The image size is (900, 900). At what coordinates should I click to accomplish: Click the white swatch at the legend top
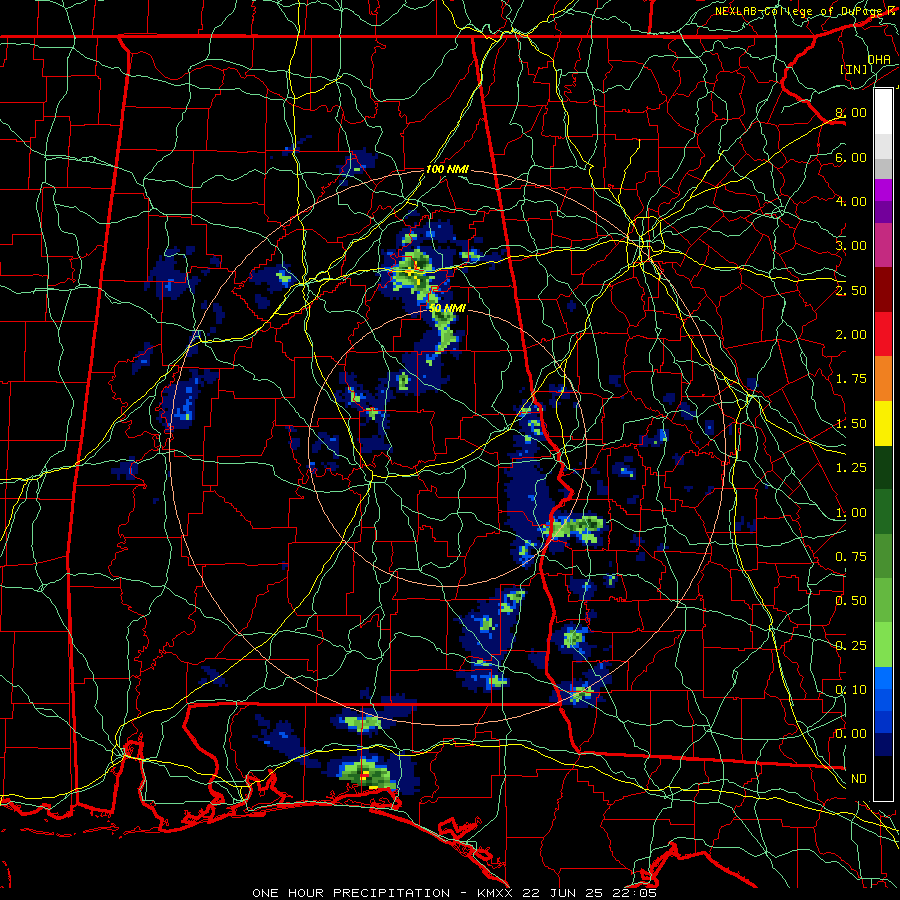coord(883,112)
